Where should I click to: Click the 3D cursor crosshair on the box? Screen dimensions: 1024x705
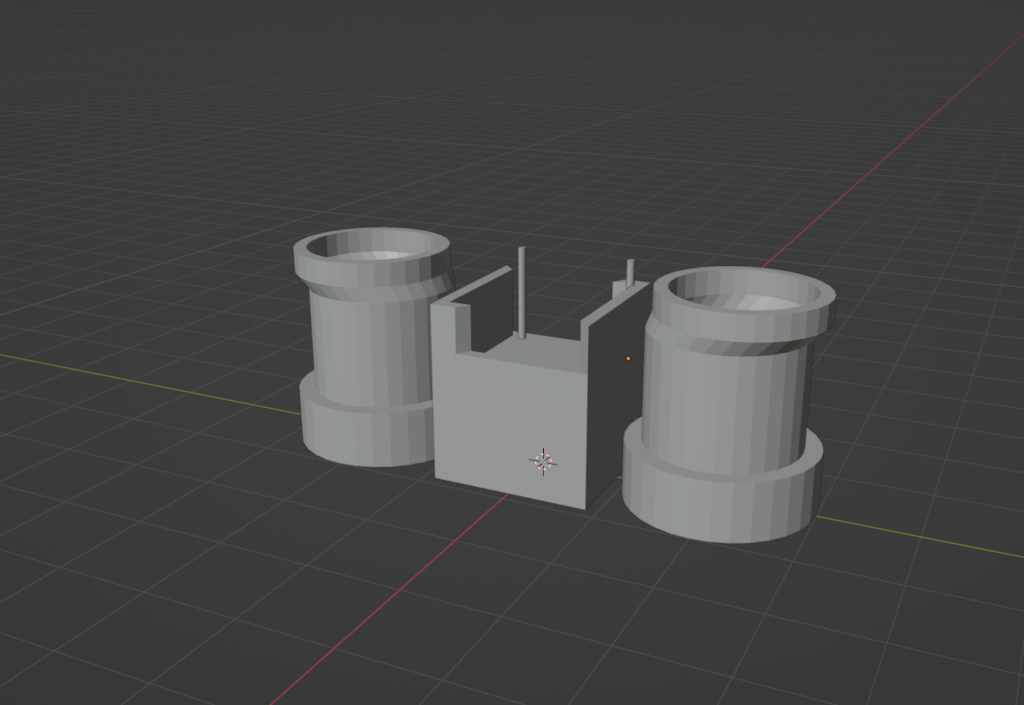tap(543, 460)
